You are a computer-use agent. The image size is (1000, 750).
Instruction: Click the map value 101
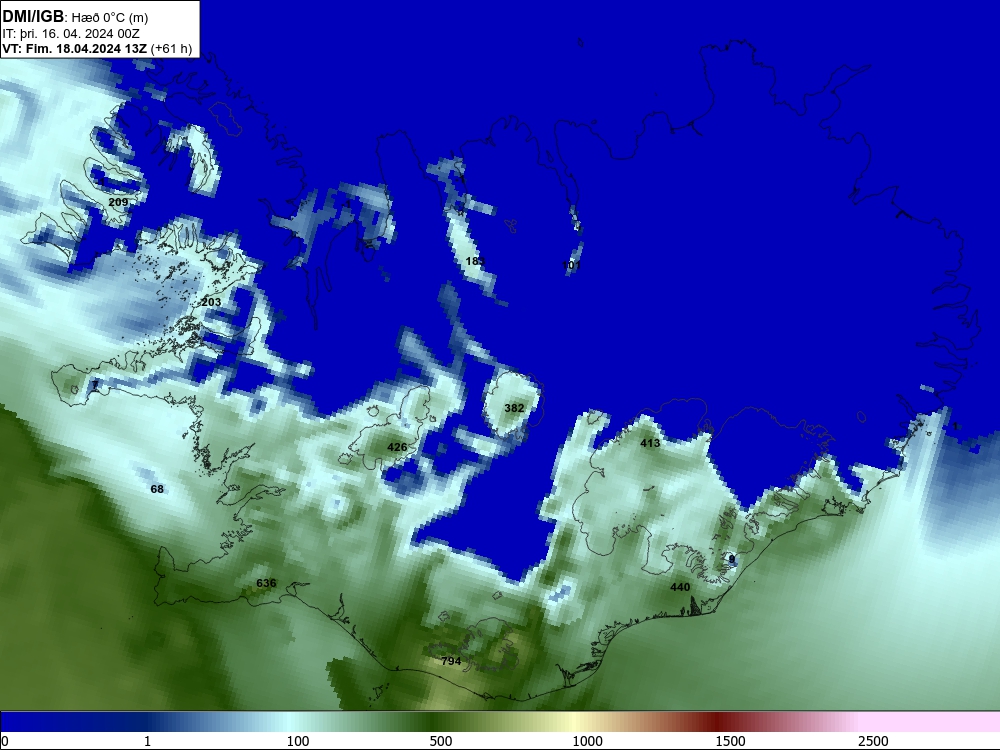coord(571,265)
